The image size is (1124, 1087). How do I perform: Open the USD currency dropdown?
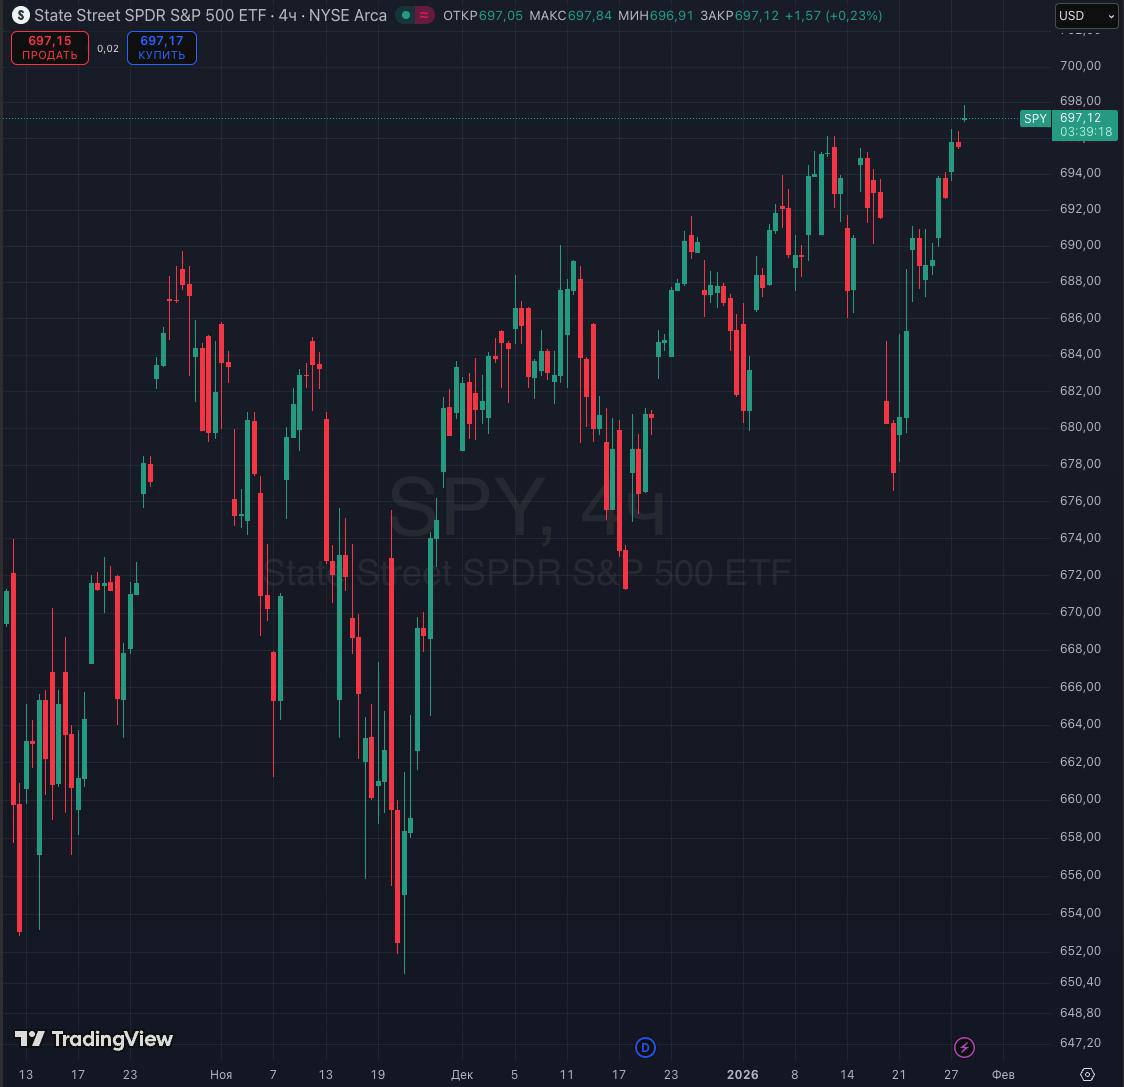click(1087, 15)
